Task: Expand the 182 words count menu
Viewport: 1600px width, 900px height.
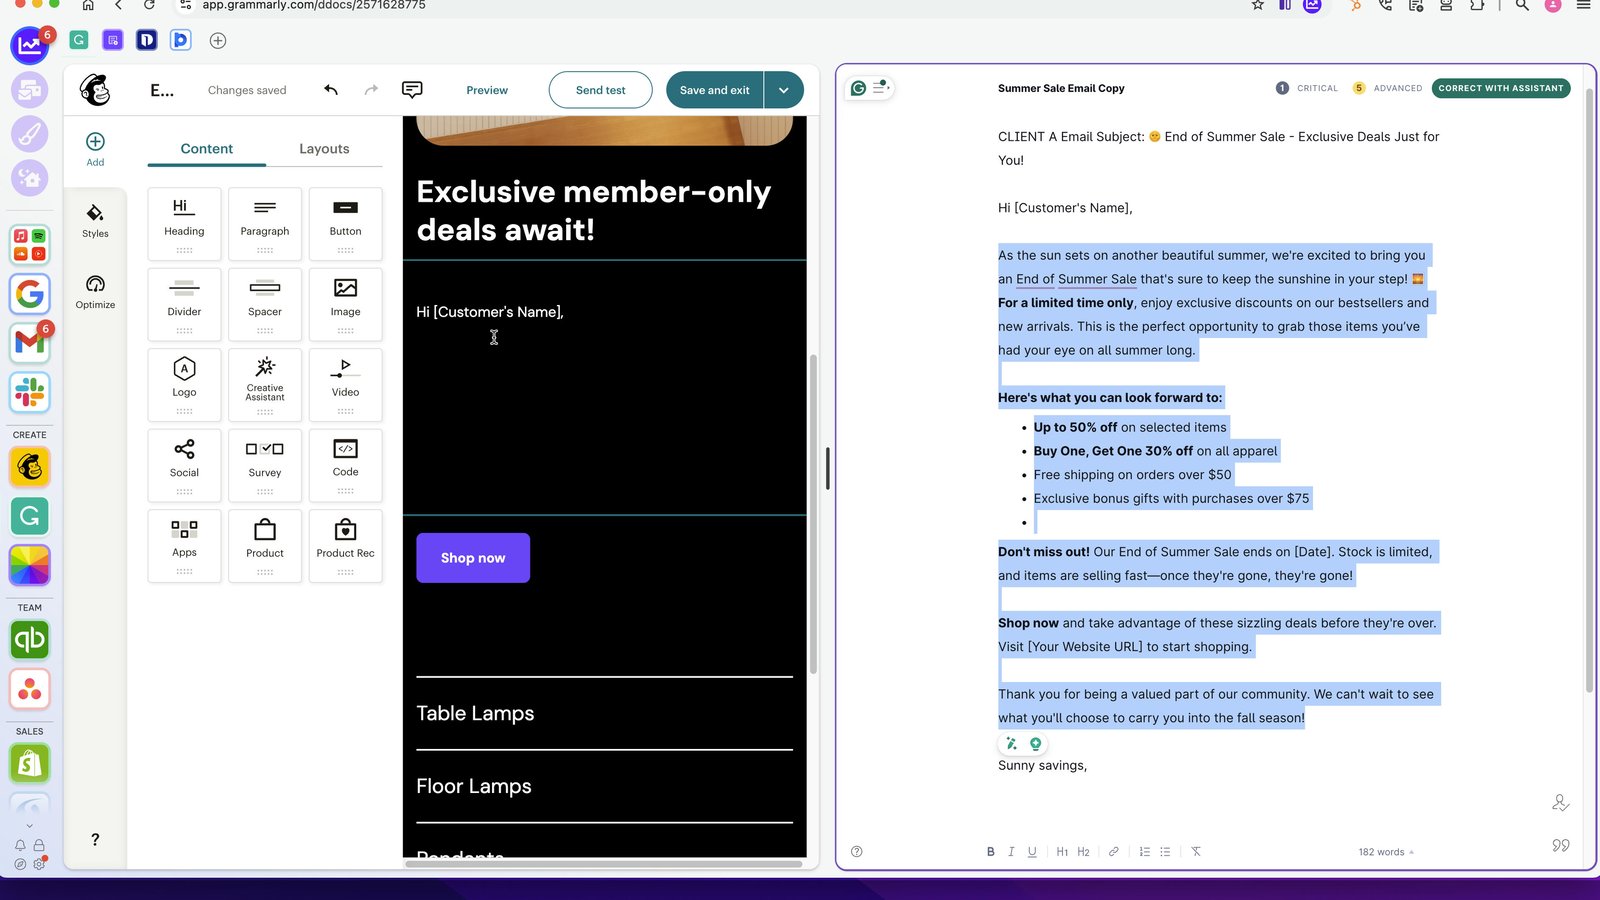Action: click(1386, 852)
